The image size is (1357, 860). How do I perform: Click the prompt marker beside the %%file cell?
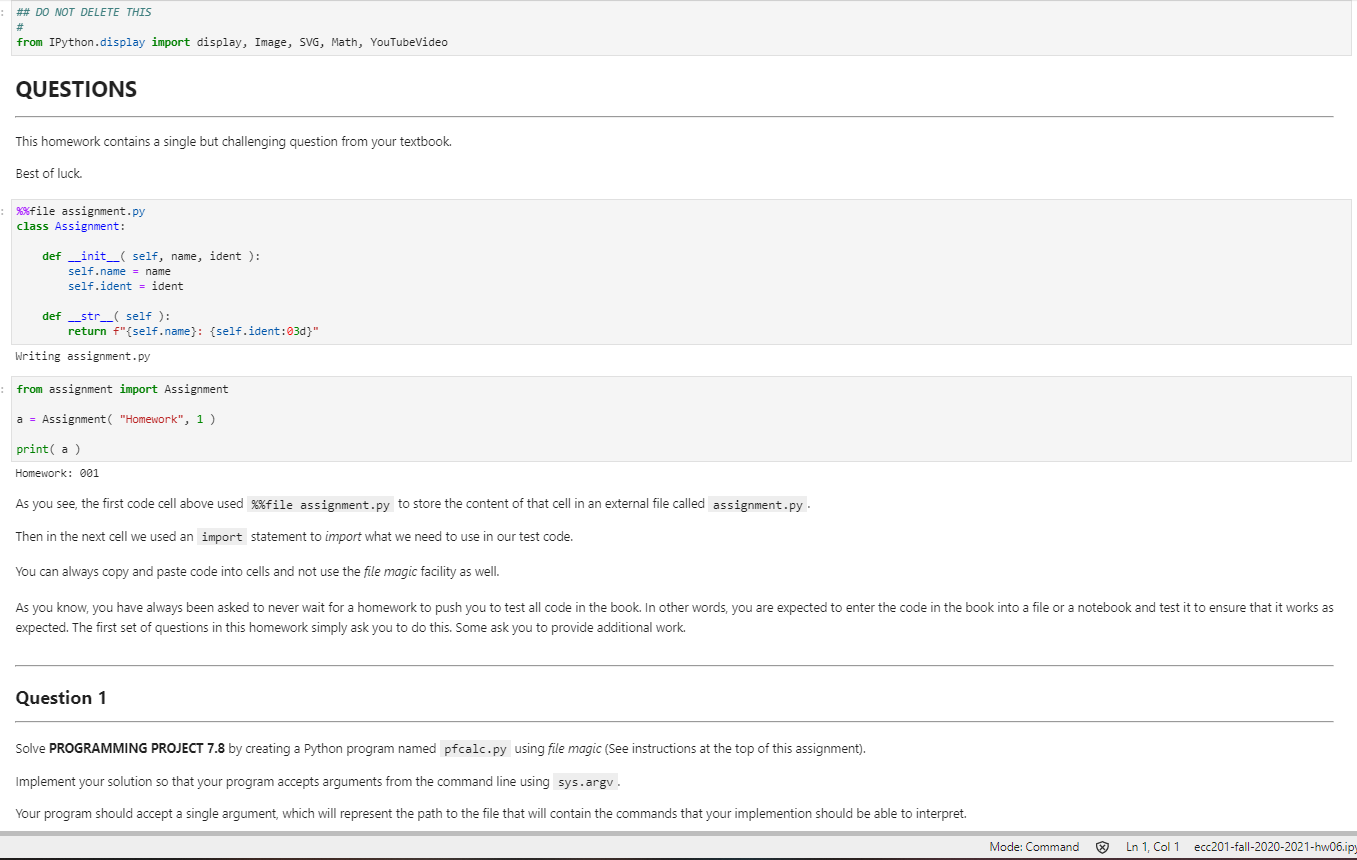click(x=3, y=211)
